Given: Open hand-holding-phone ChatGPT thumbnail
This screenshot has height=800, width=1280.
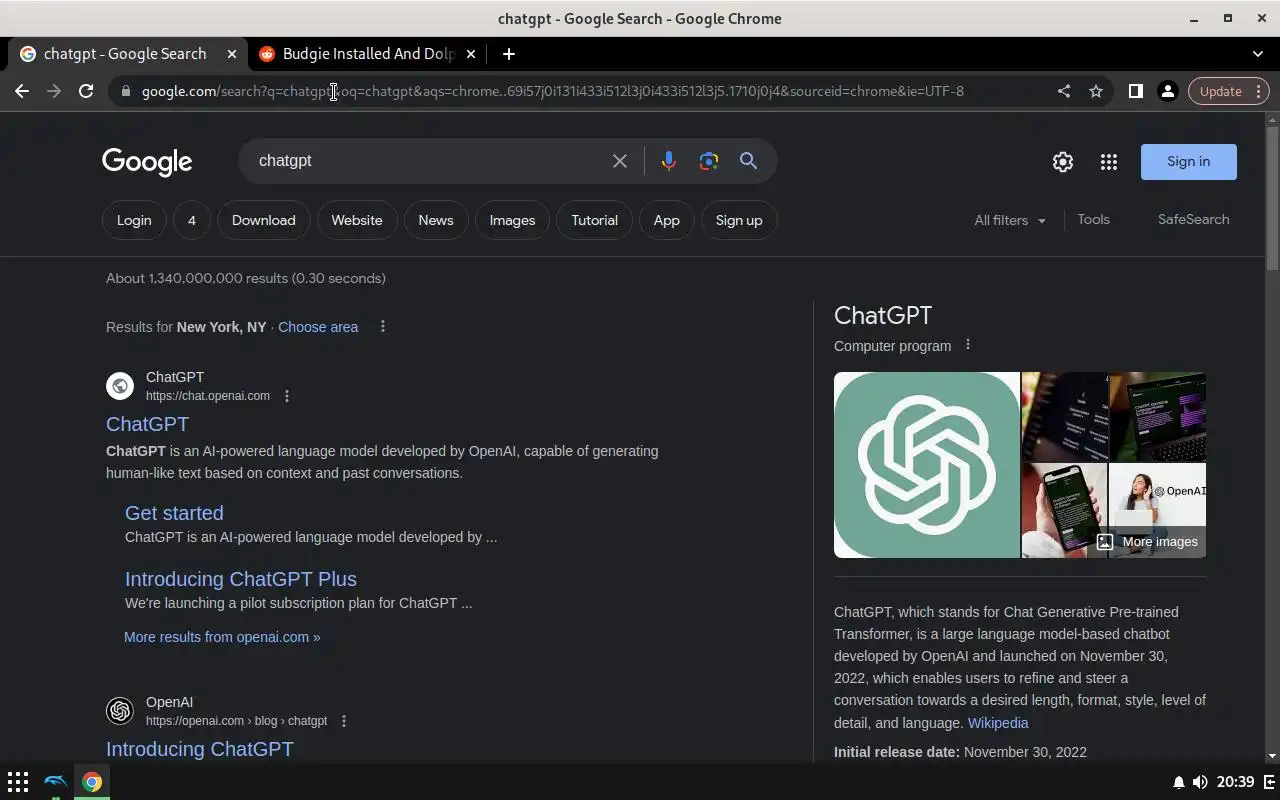Looking at the screenshot, I should point(1064,510).
